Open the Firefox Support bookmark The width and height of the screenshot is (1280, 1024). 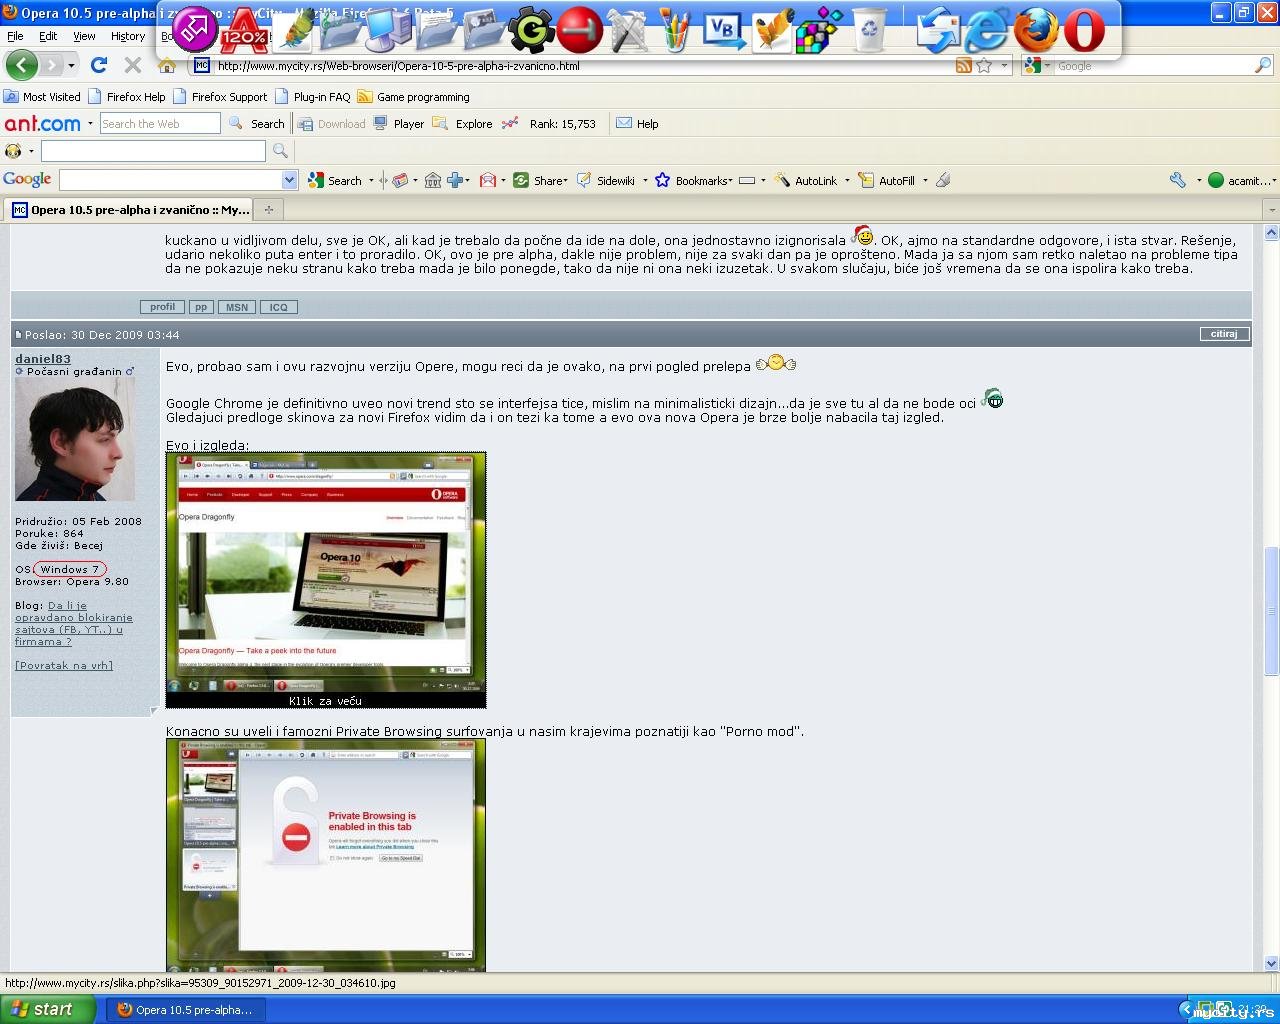click(220, 97)
